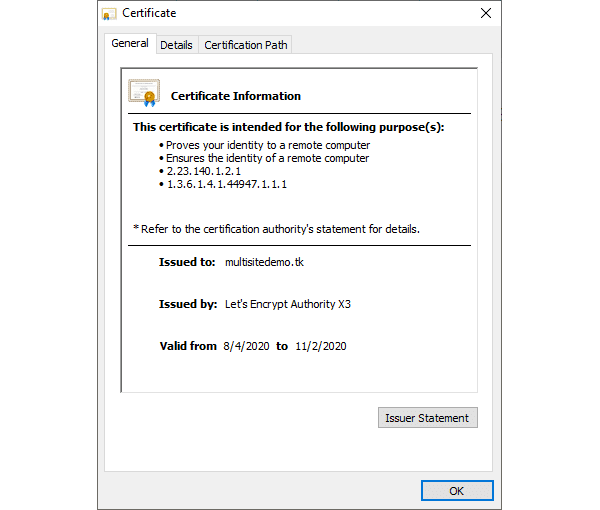
Task: Click the certificate ribbon seal image
Action: 144,93
